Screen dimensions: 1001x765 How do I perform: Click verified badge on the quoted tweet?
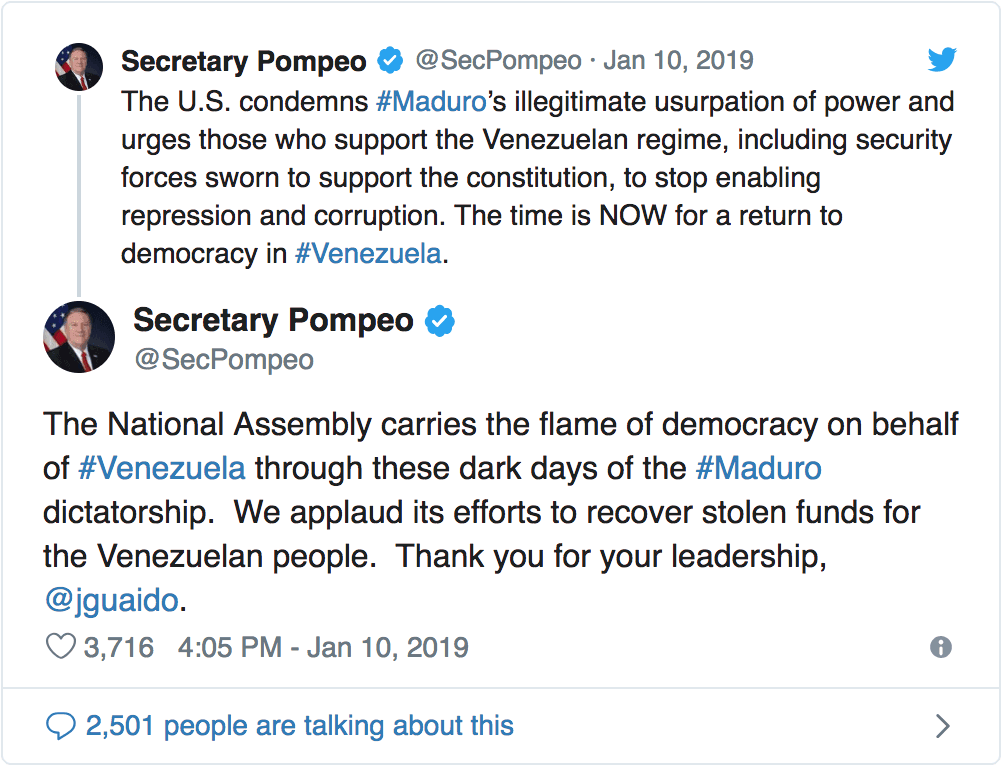(x=390, y=61)
